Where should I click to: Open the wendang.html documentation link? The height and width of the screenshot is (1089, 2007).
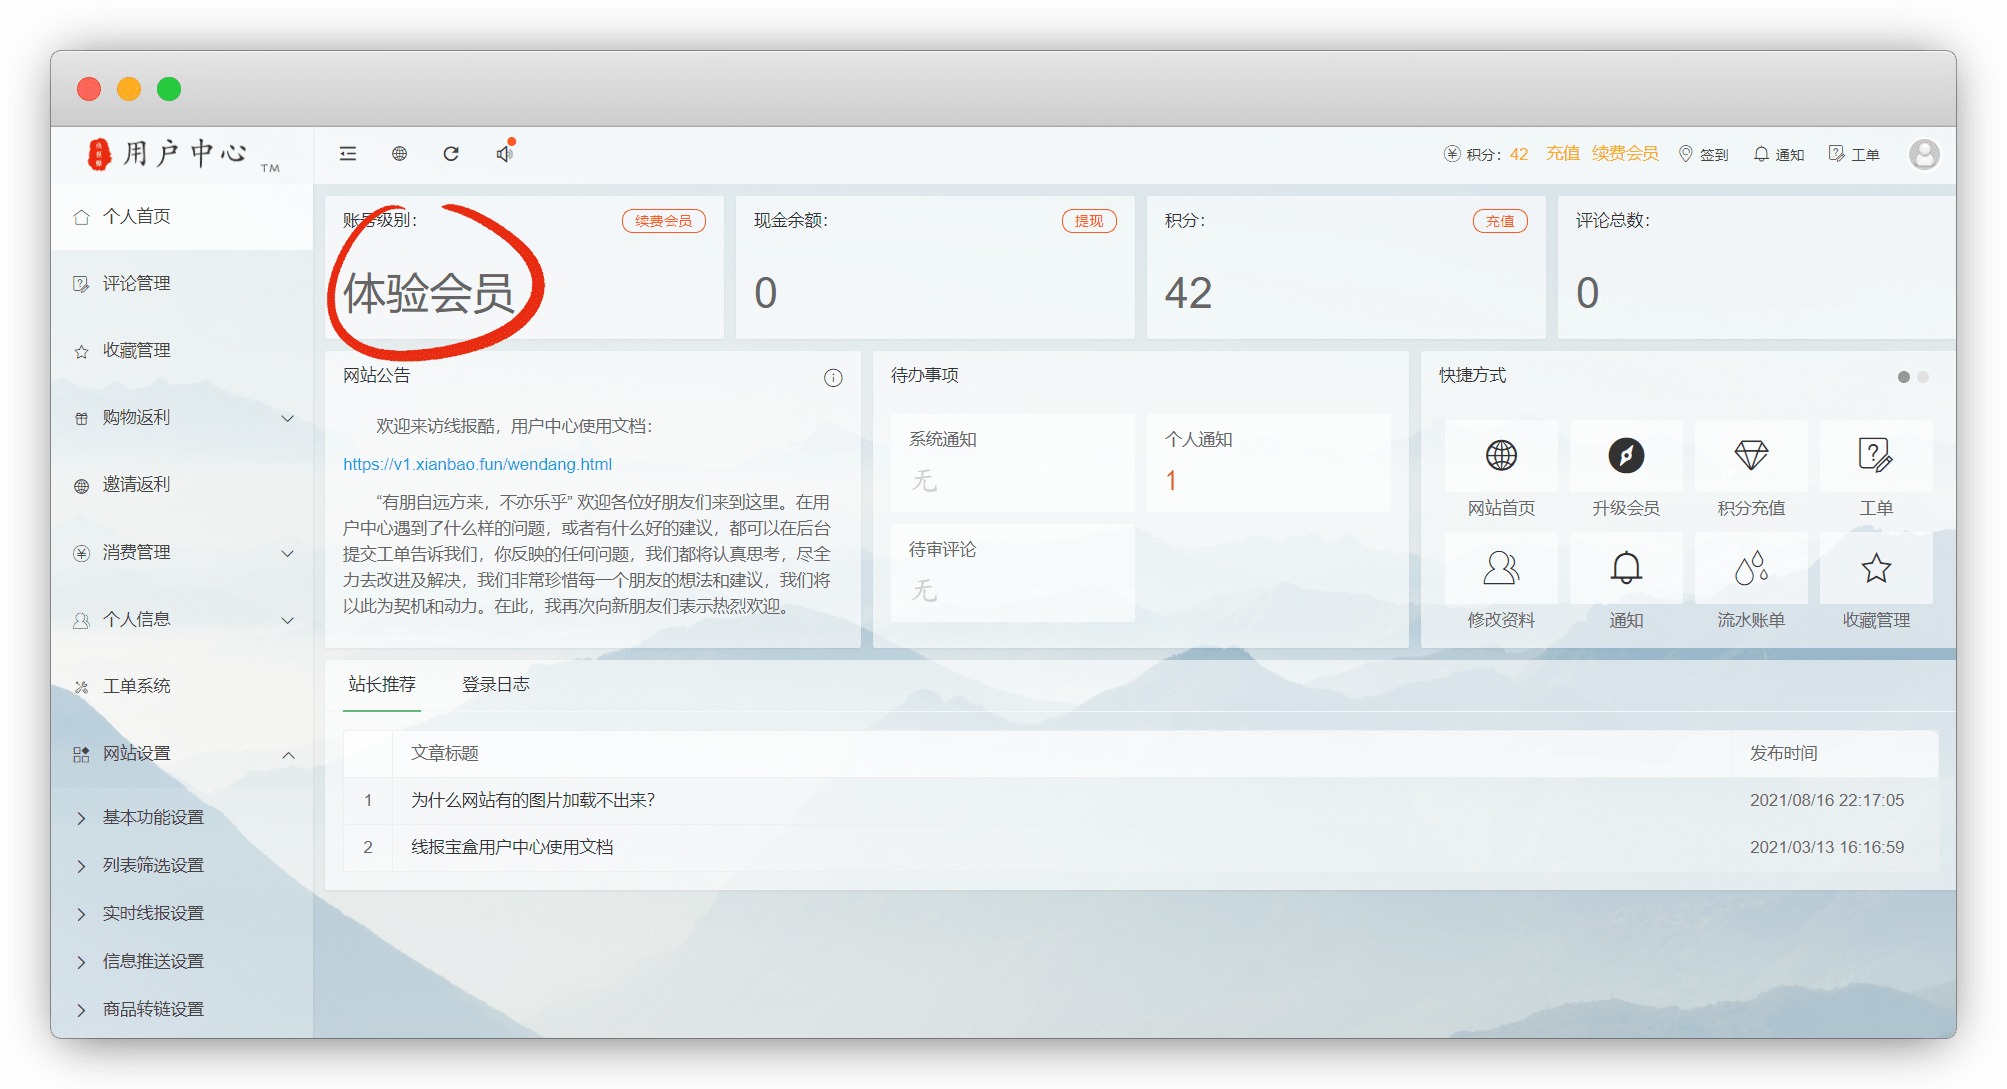(477, 464)
